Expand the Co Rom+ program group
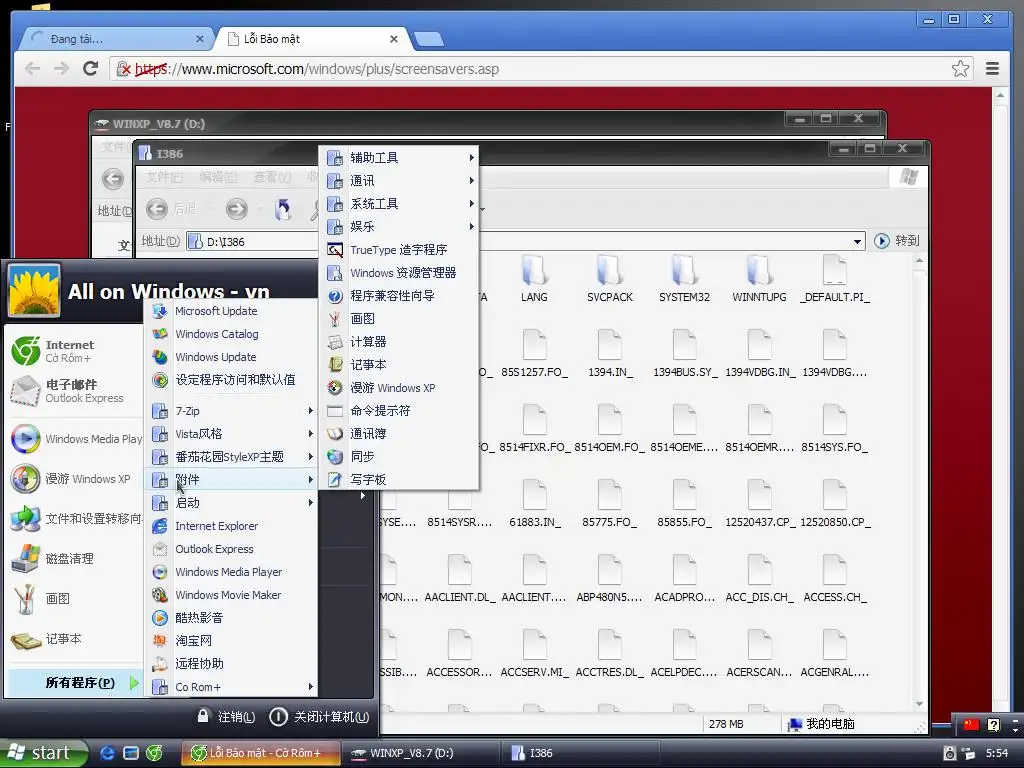 (232, 687)
